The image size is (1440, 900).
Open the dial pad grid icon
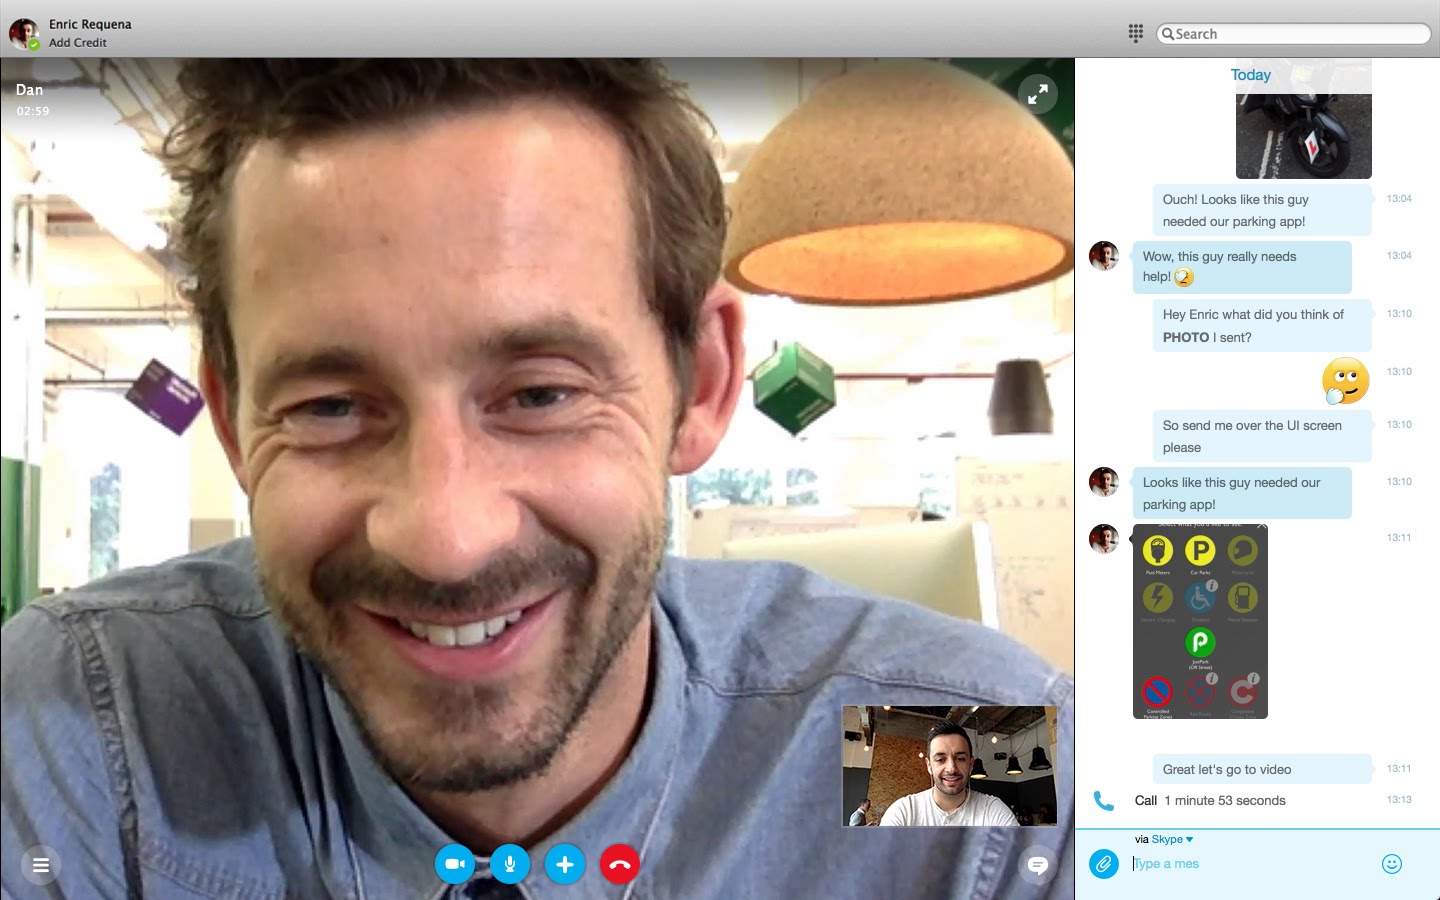(x=1135, y=33)
